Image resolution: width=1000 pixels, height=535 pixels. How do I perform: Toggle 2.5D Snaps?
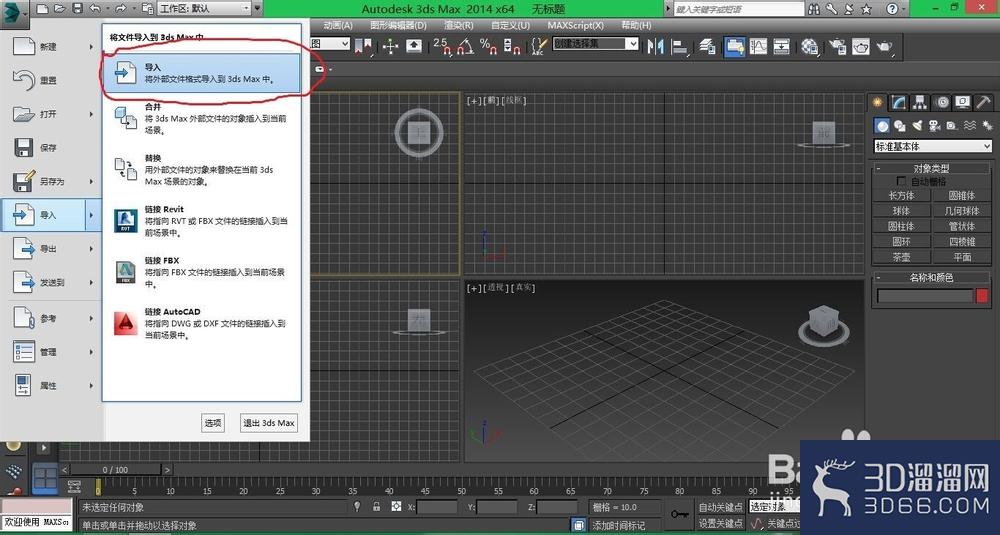click(x=443, y=46)
